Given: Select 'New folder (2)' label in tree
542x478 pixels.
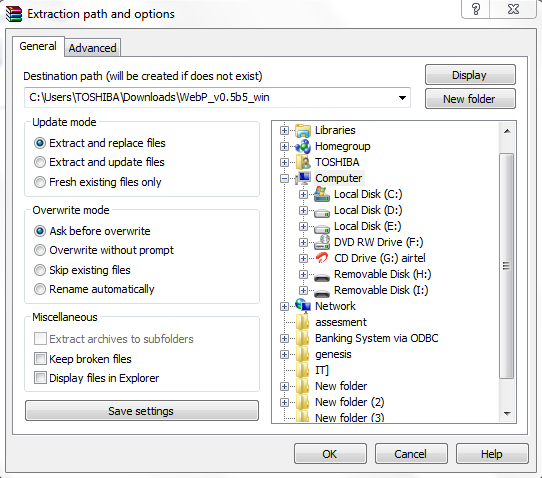Looking at the screenshot, I should 349,402.
